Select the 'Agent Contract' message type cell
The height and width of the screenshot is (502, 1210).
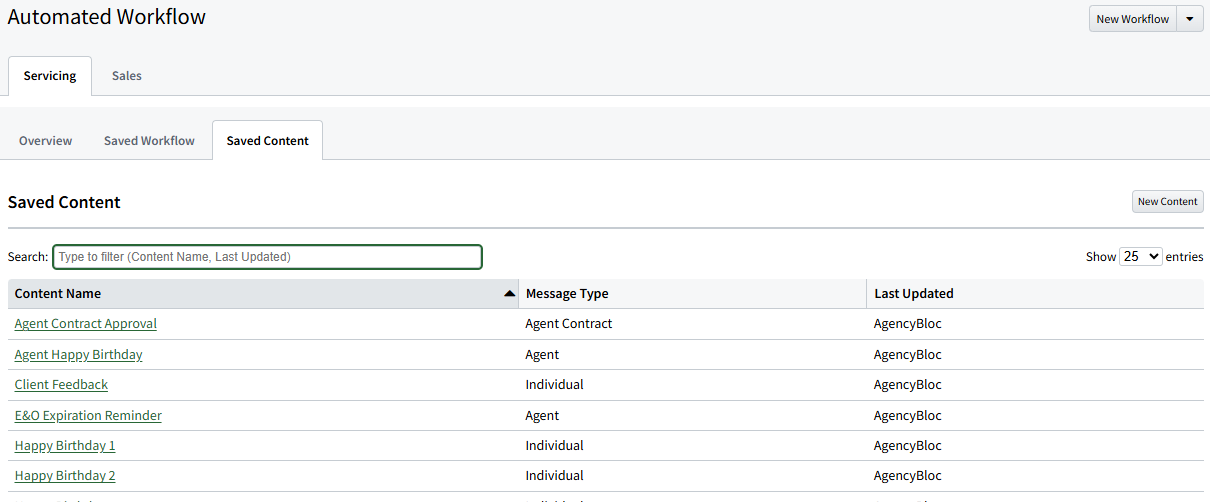point(568,324)
